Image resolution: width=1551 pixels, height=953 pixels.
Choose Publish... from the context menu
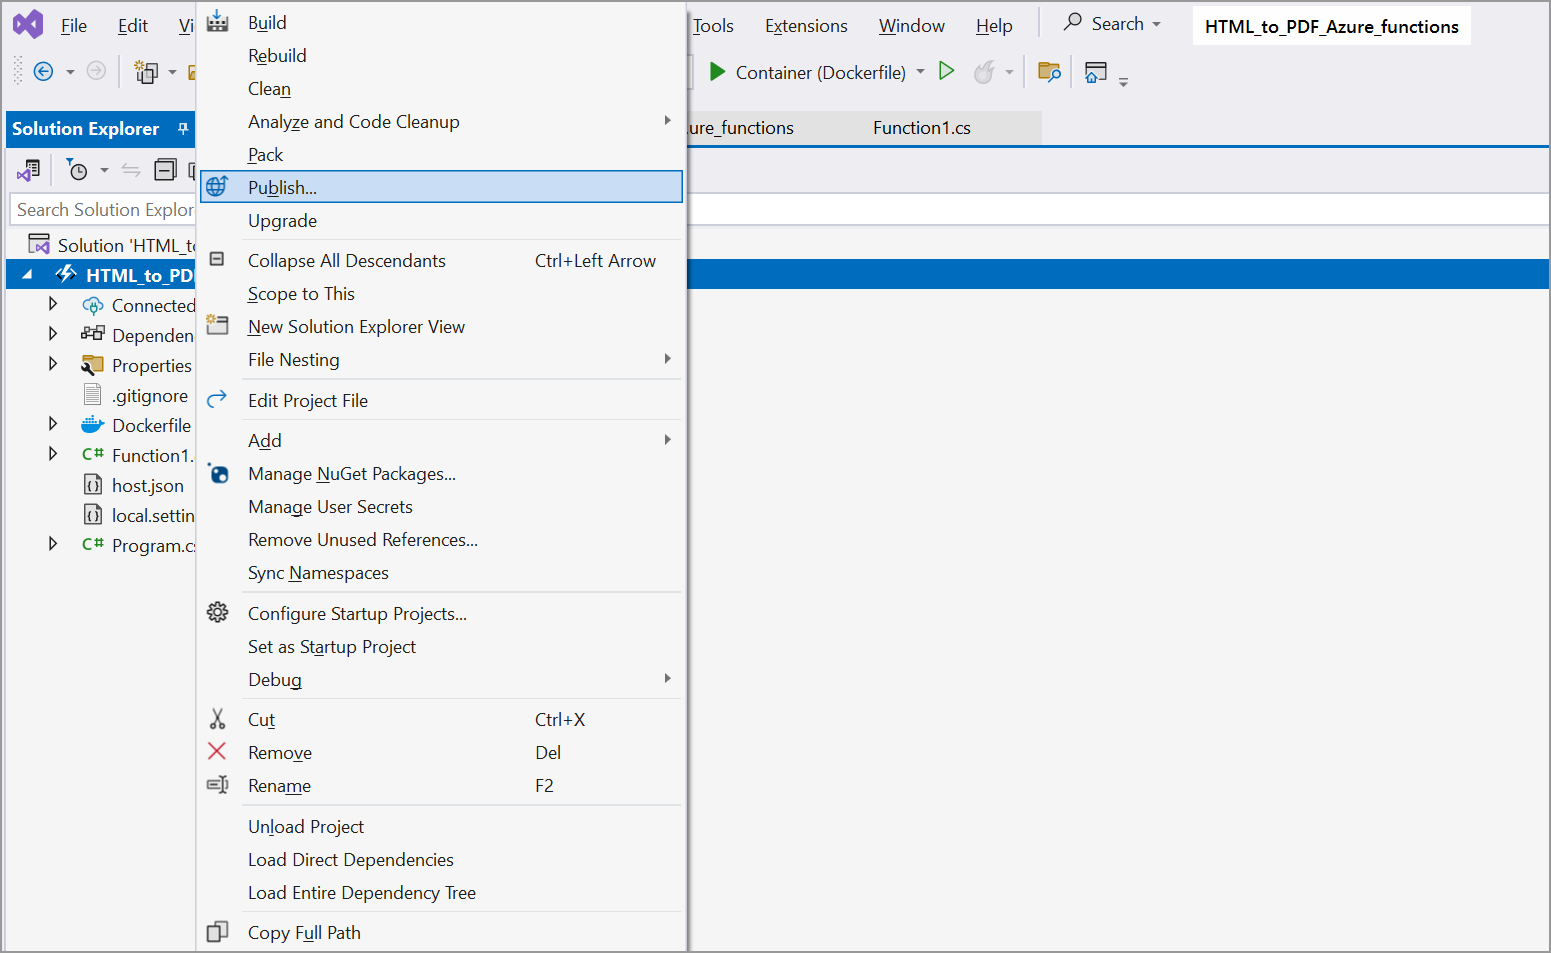[282, 187]
